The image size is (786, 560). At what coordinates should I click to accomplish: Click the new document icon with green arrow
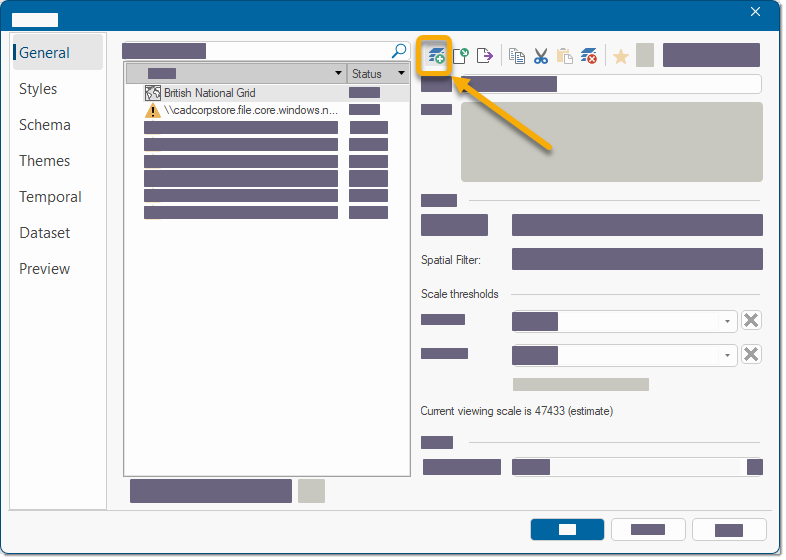pyautogui.click(x=461, y=56)
